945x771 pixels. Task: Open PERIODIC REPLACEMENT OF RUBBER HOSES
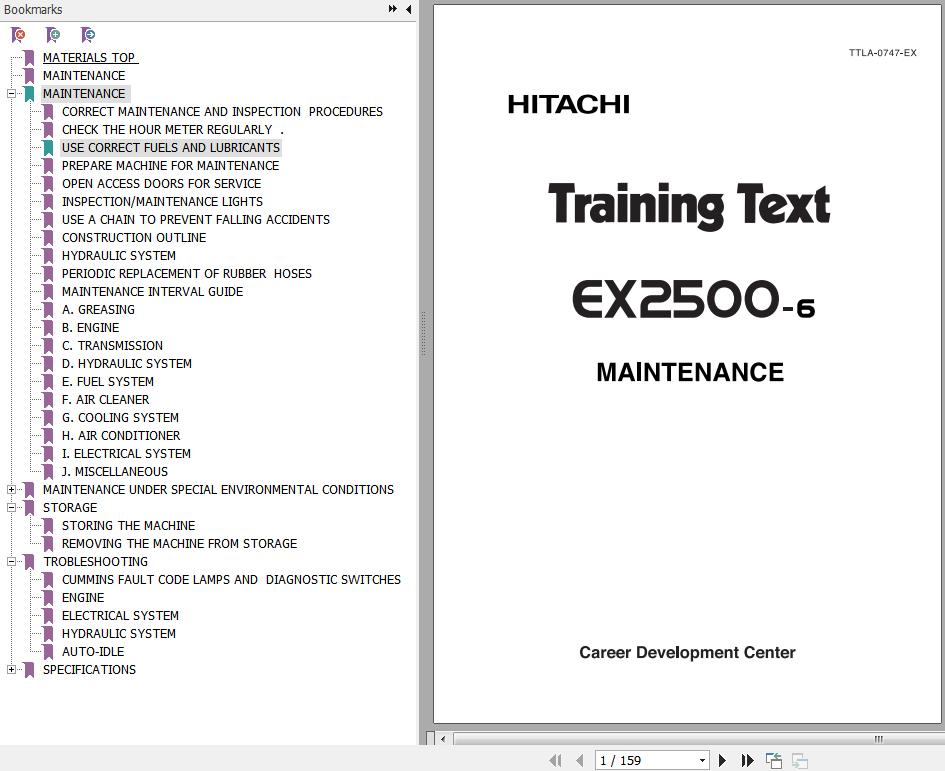pyautogui.click(x=186, y=274)
